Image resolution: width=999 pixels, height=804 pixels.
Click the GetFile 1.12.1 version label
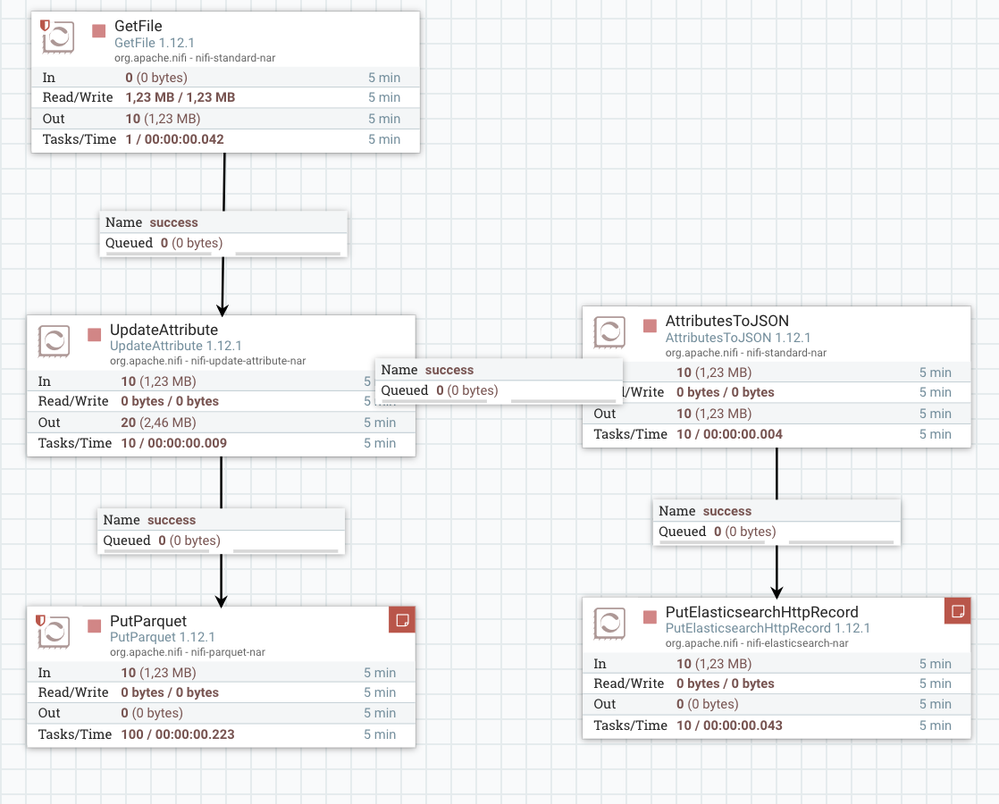[x=154, y=43]
